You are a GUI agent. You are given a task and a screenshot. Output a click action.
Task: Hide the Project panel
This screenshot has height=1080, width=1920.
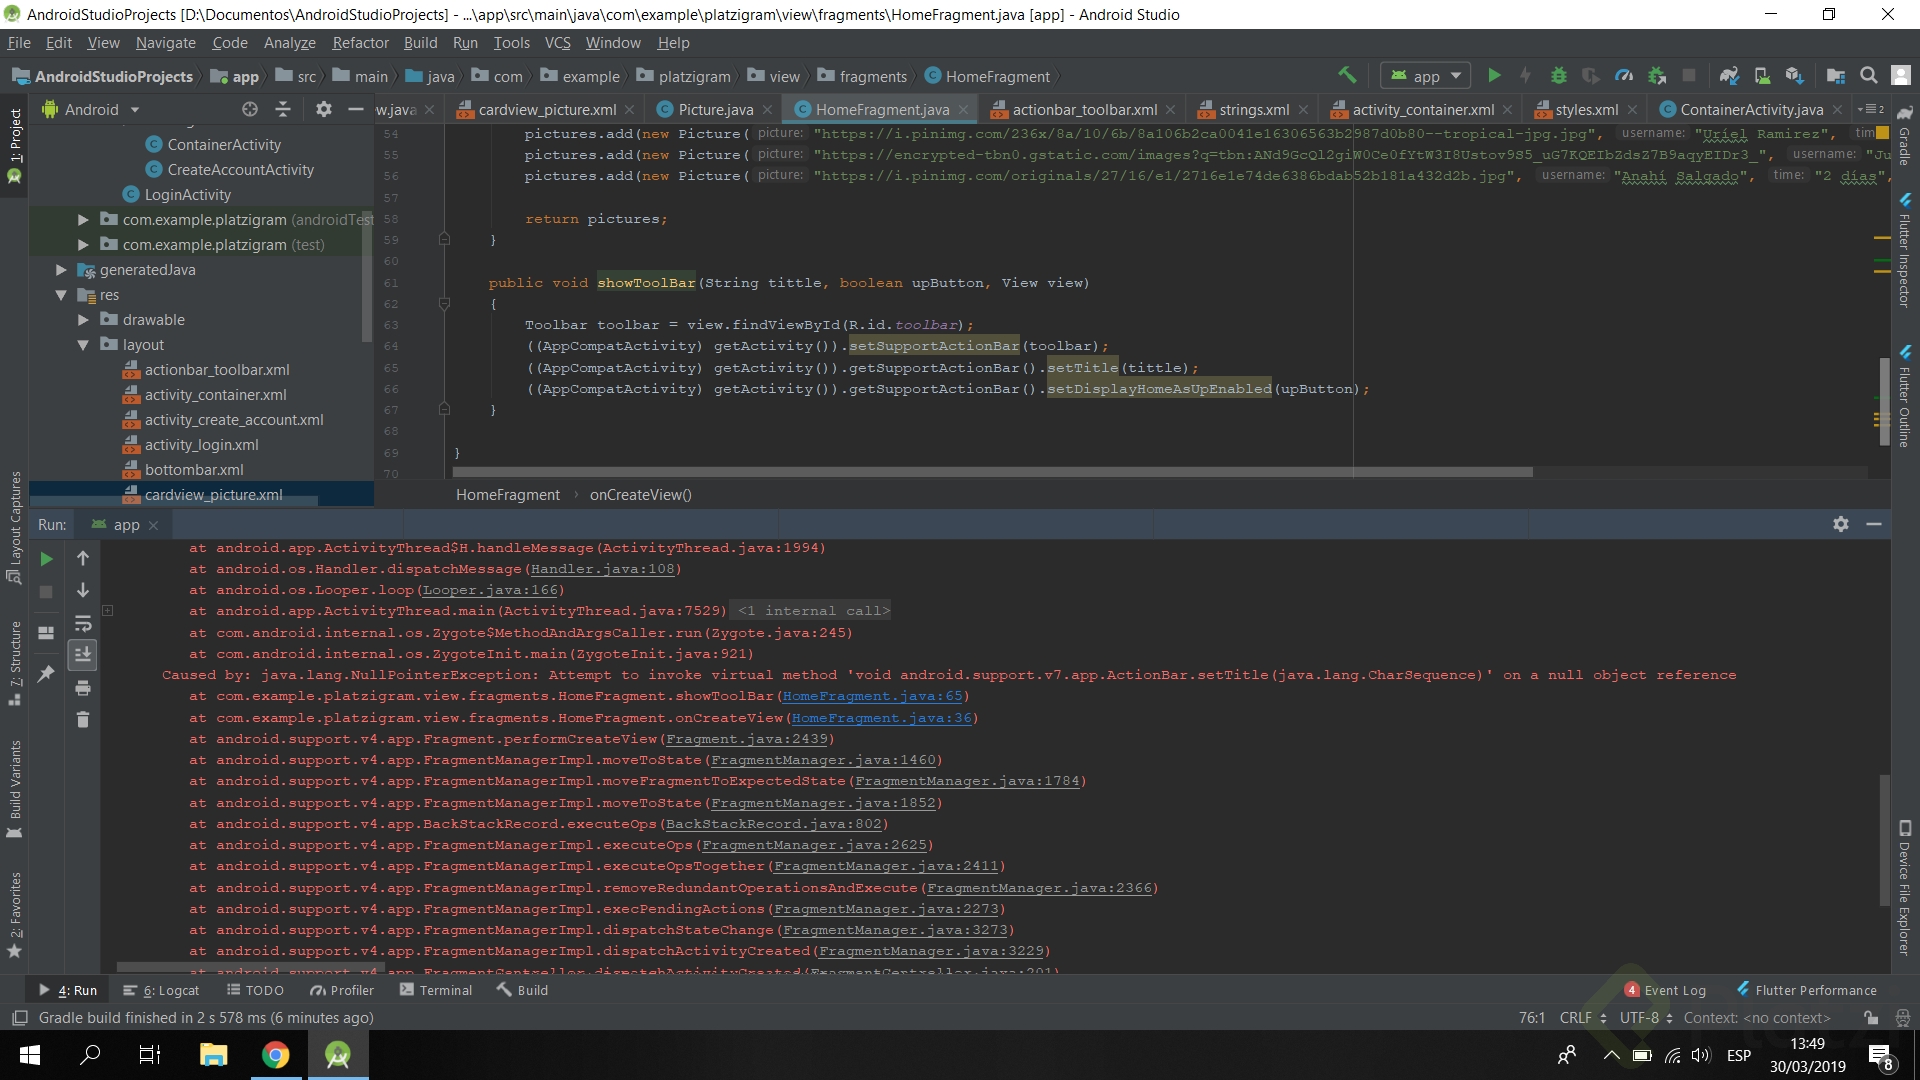[355, 109]
